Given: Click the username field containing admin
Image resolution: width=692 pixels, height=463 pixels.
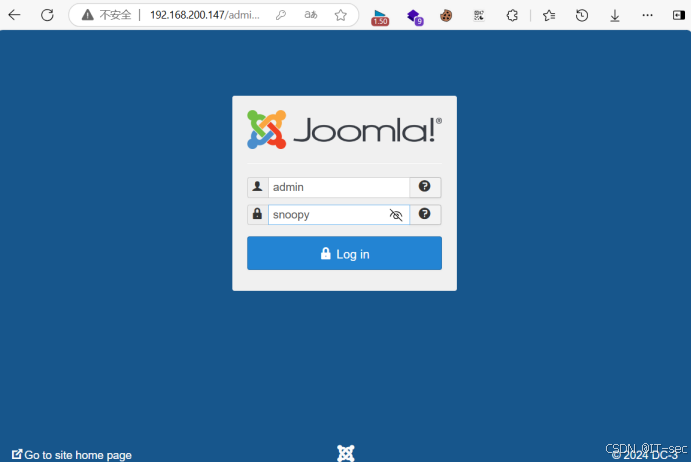Looking at the screenshot, I should [338, 187].
